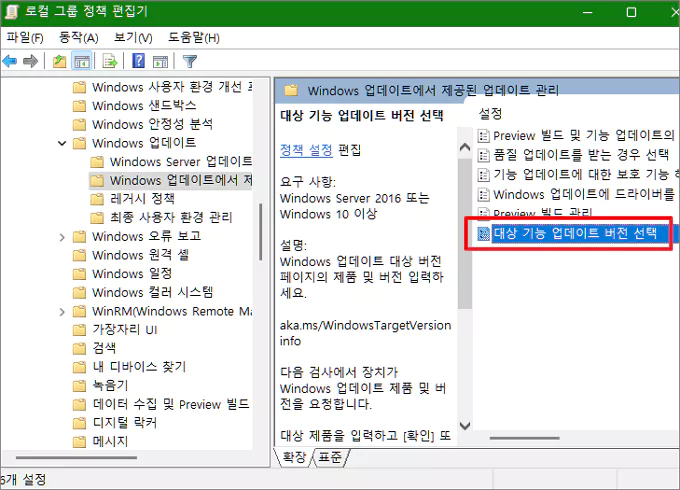Click folder icon beside 검색
Image resolution: width=680 pixels, height=490 pixels.
point(79,348)
